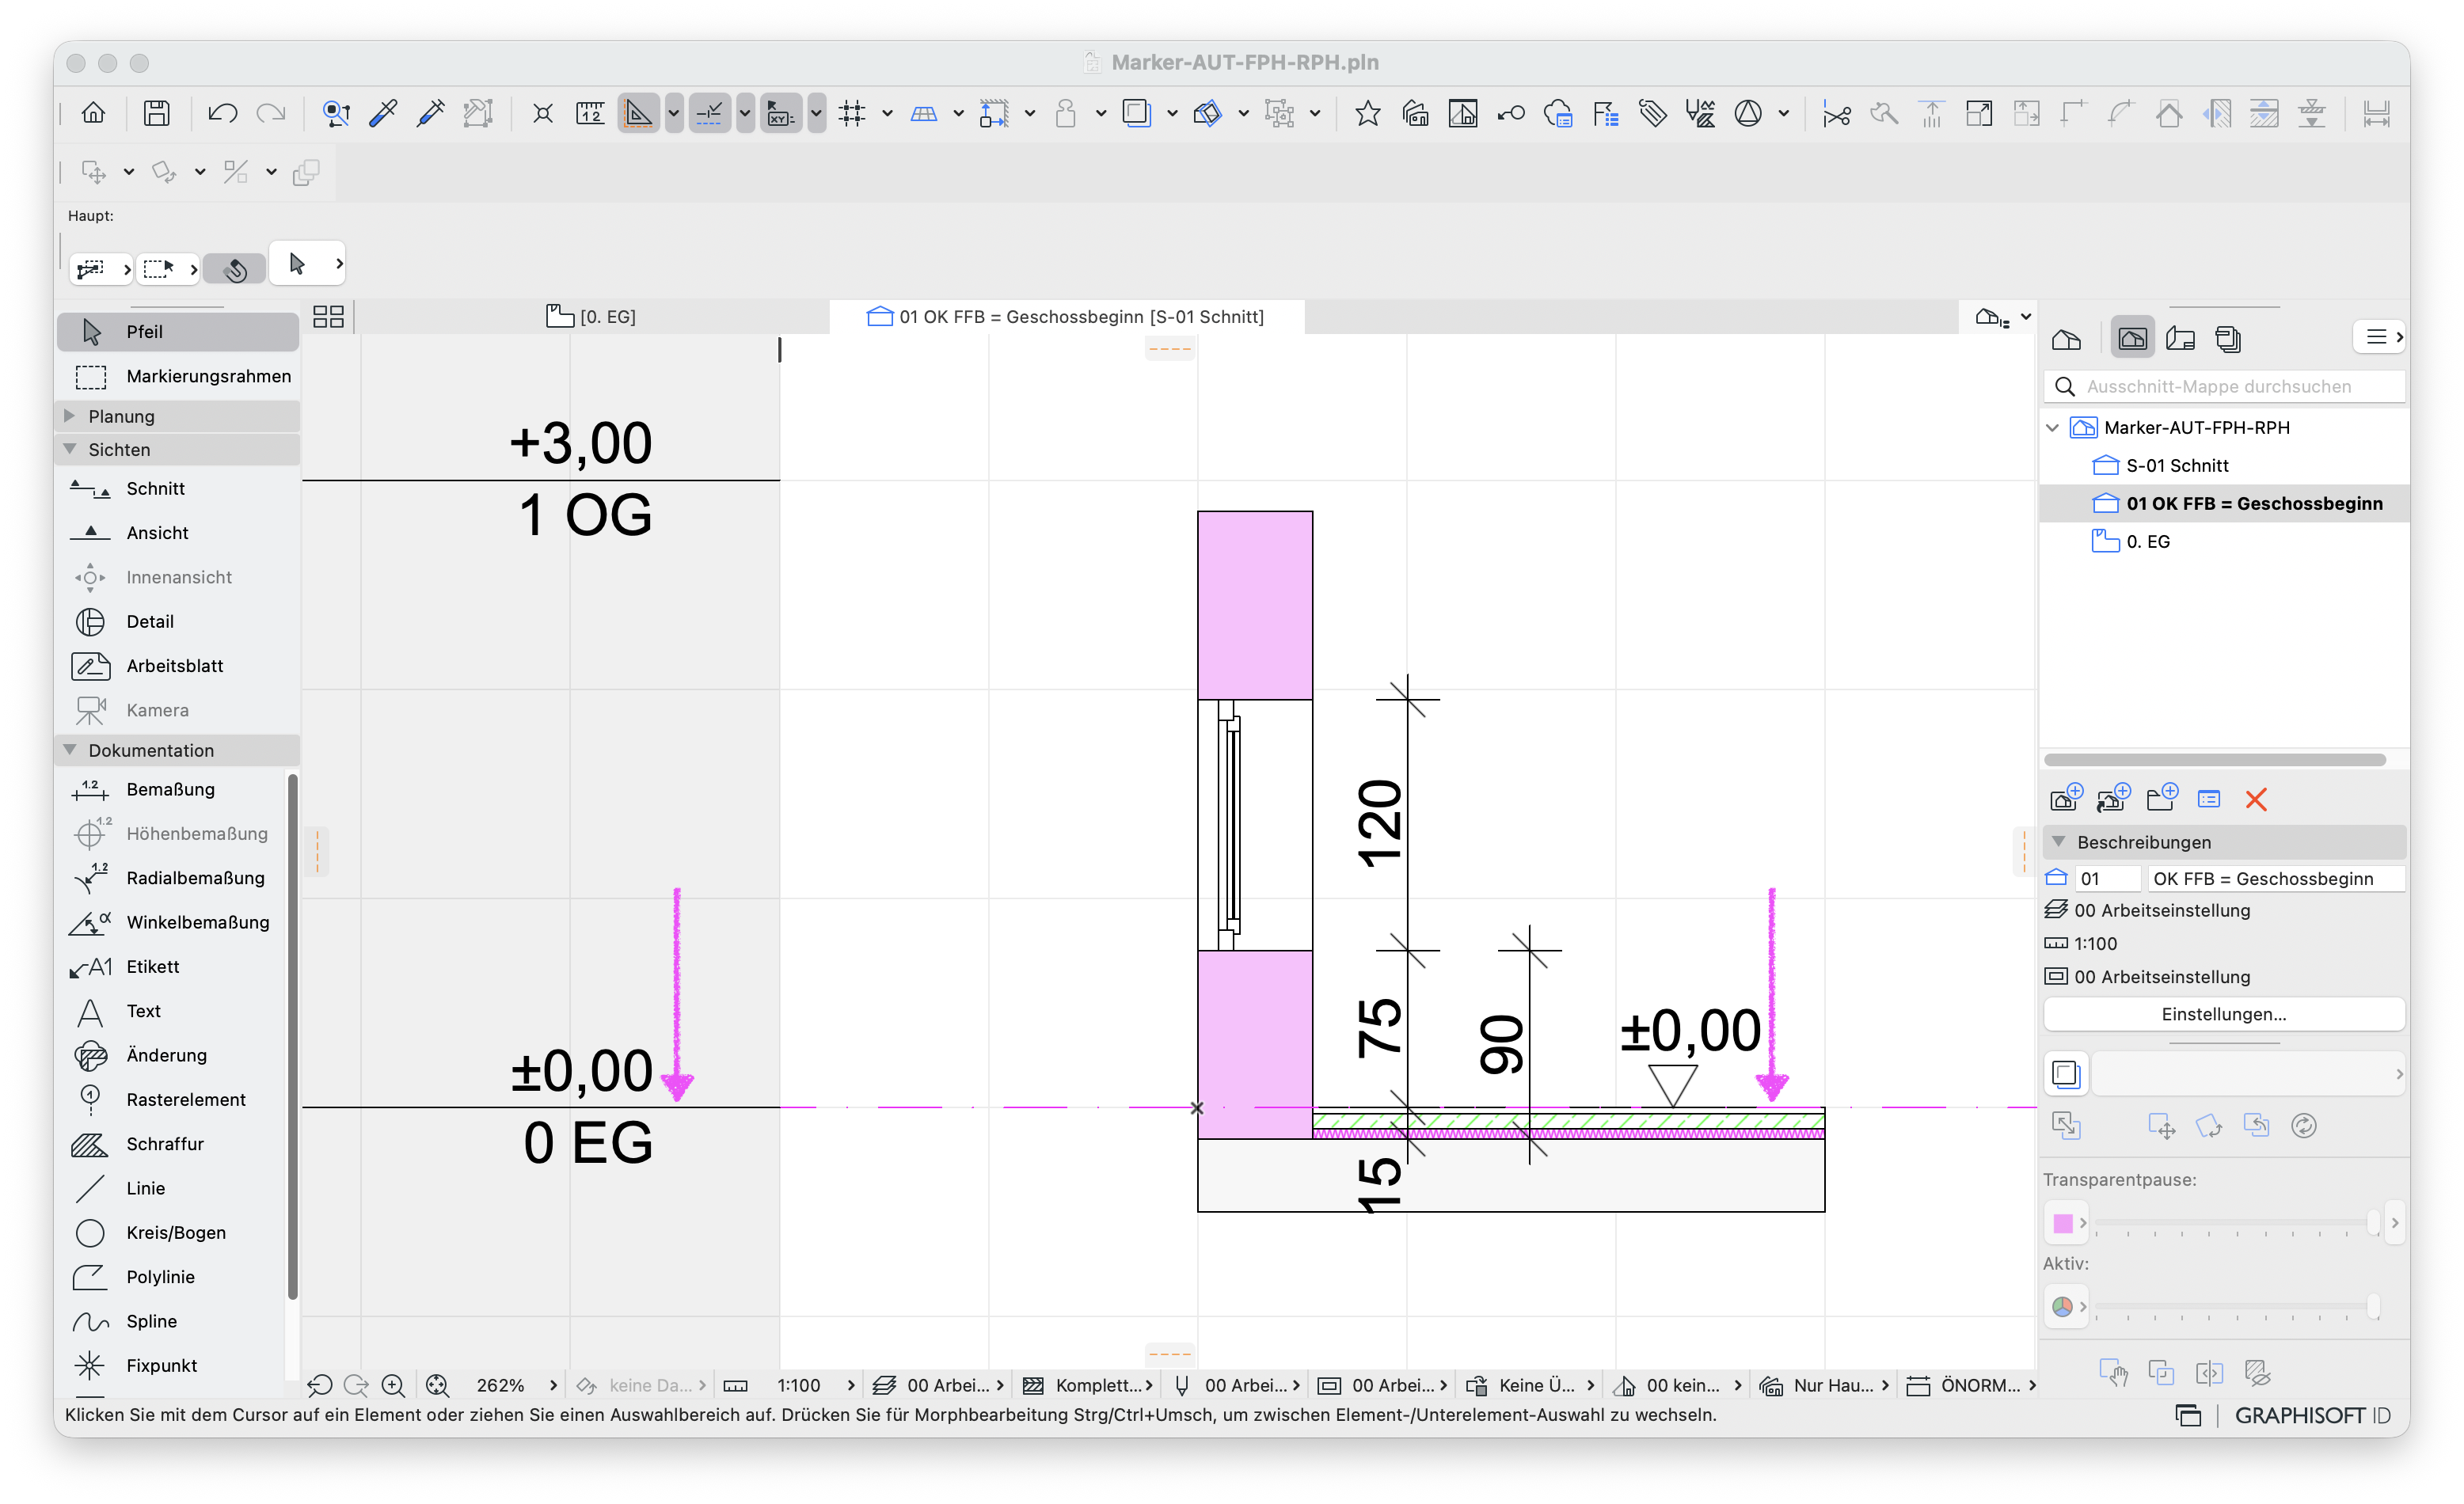Screen dimensions: 2464x1504
Task: Click the Ausschnitt-Mappe durchsuchen search field
Action: (x=2224, y=386)
